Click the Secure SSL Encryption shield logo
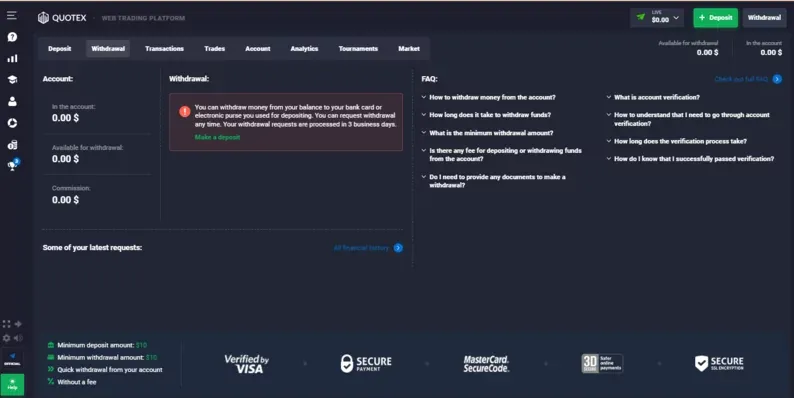 [x=719, y=363]
